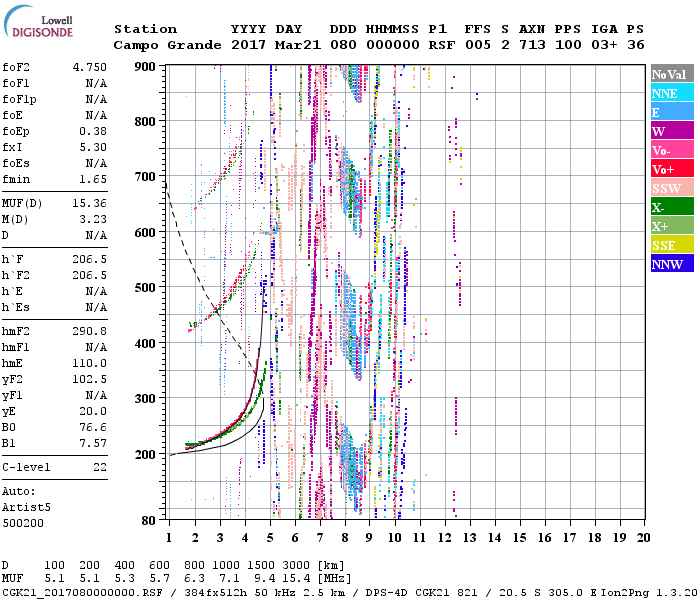Click the CGK21_2017080000000.RSF file name
Viewport: 700px width, 600px height.
pos(82,592)
